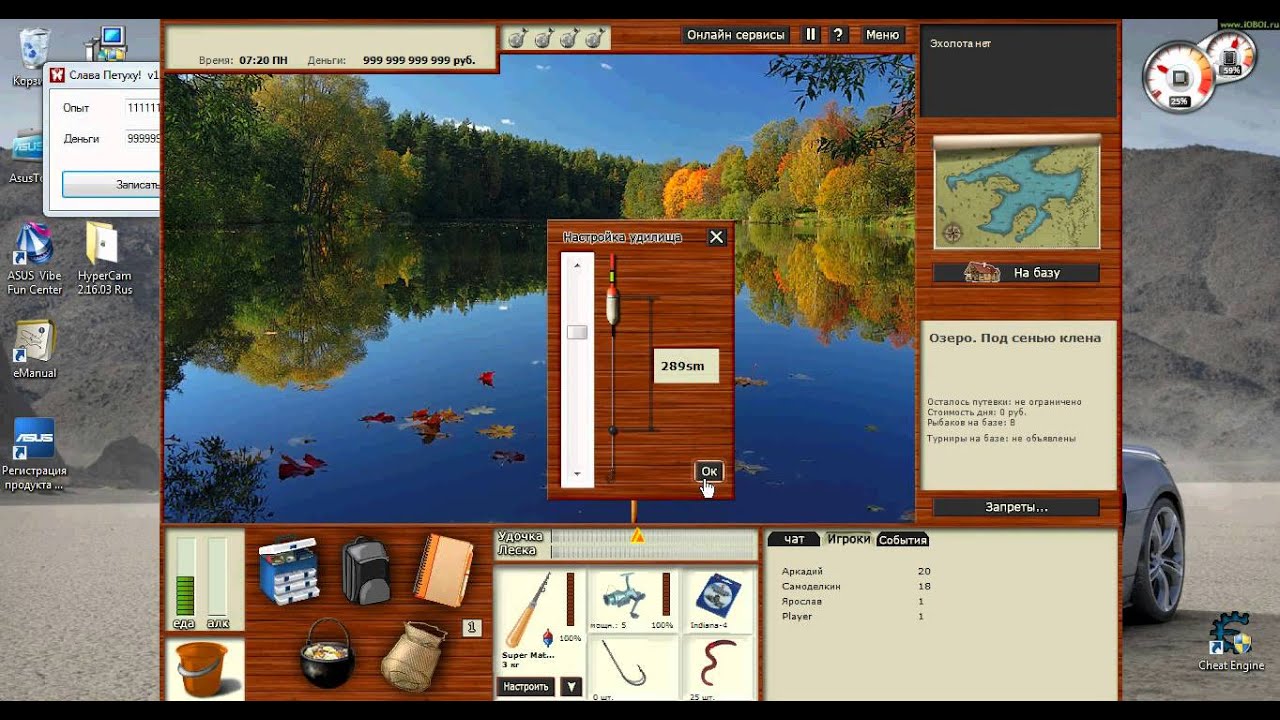Click the Опыт input field in the cheat window
This screenshot has height=720, width=1280.
[x=141, y=107]
